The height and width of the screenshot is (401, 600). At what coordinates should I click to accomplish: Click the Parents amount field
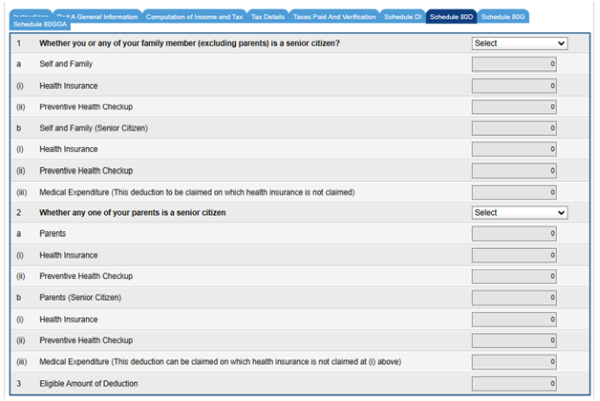[514, 234]
